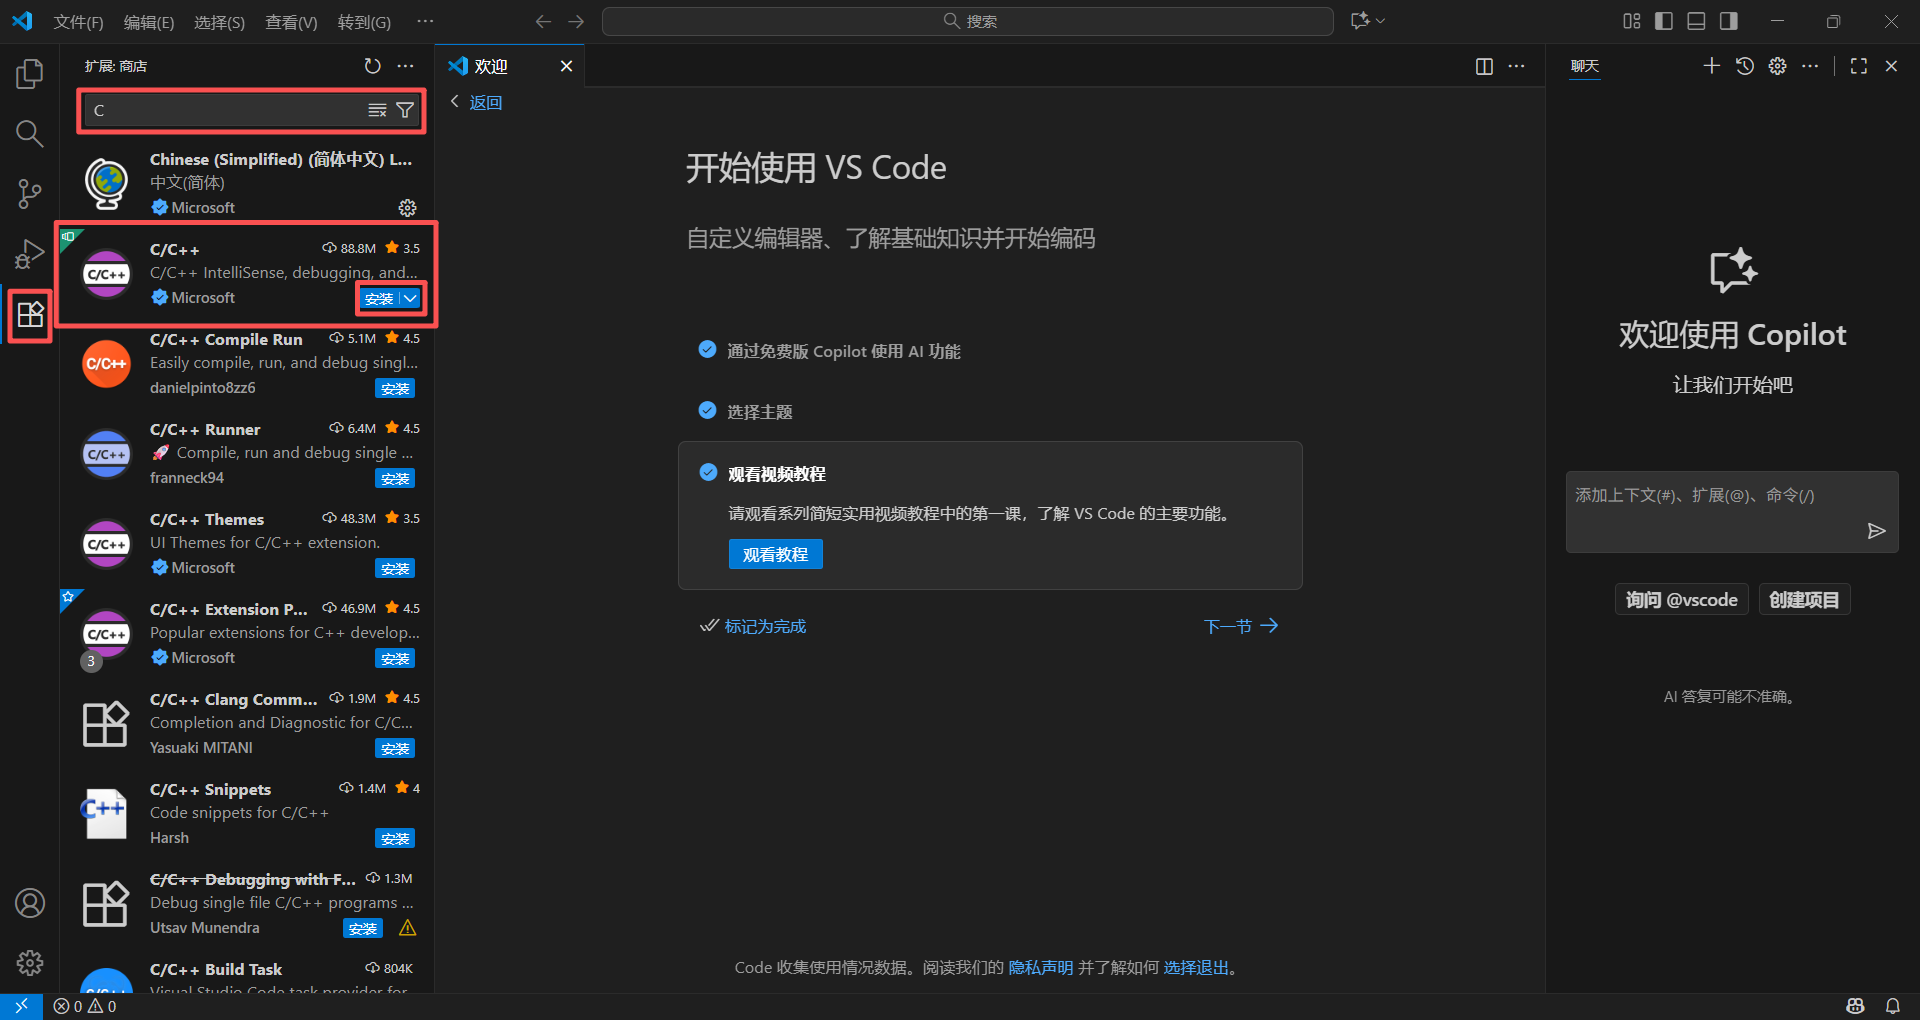The height and width of the screenshot is (1020, 1920).
Task: Open the 查看(V) menu
Action: [291, 22]
